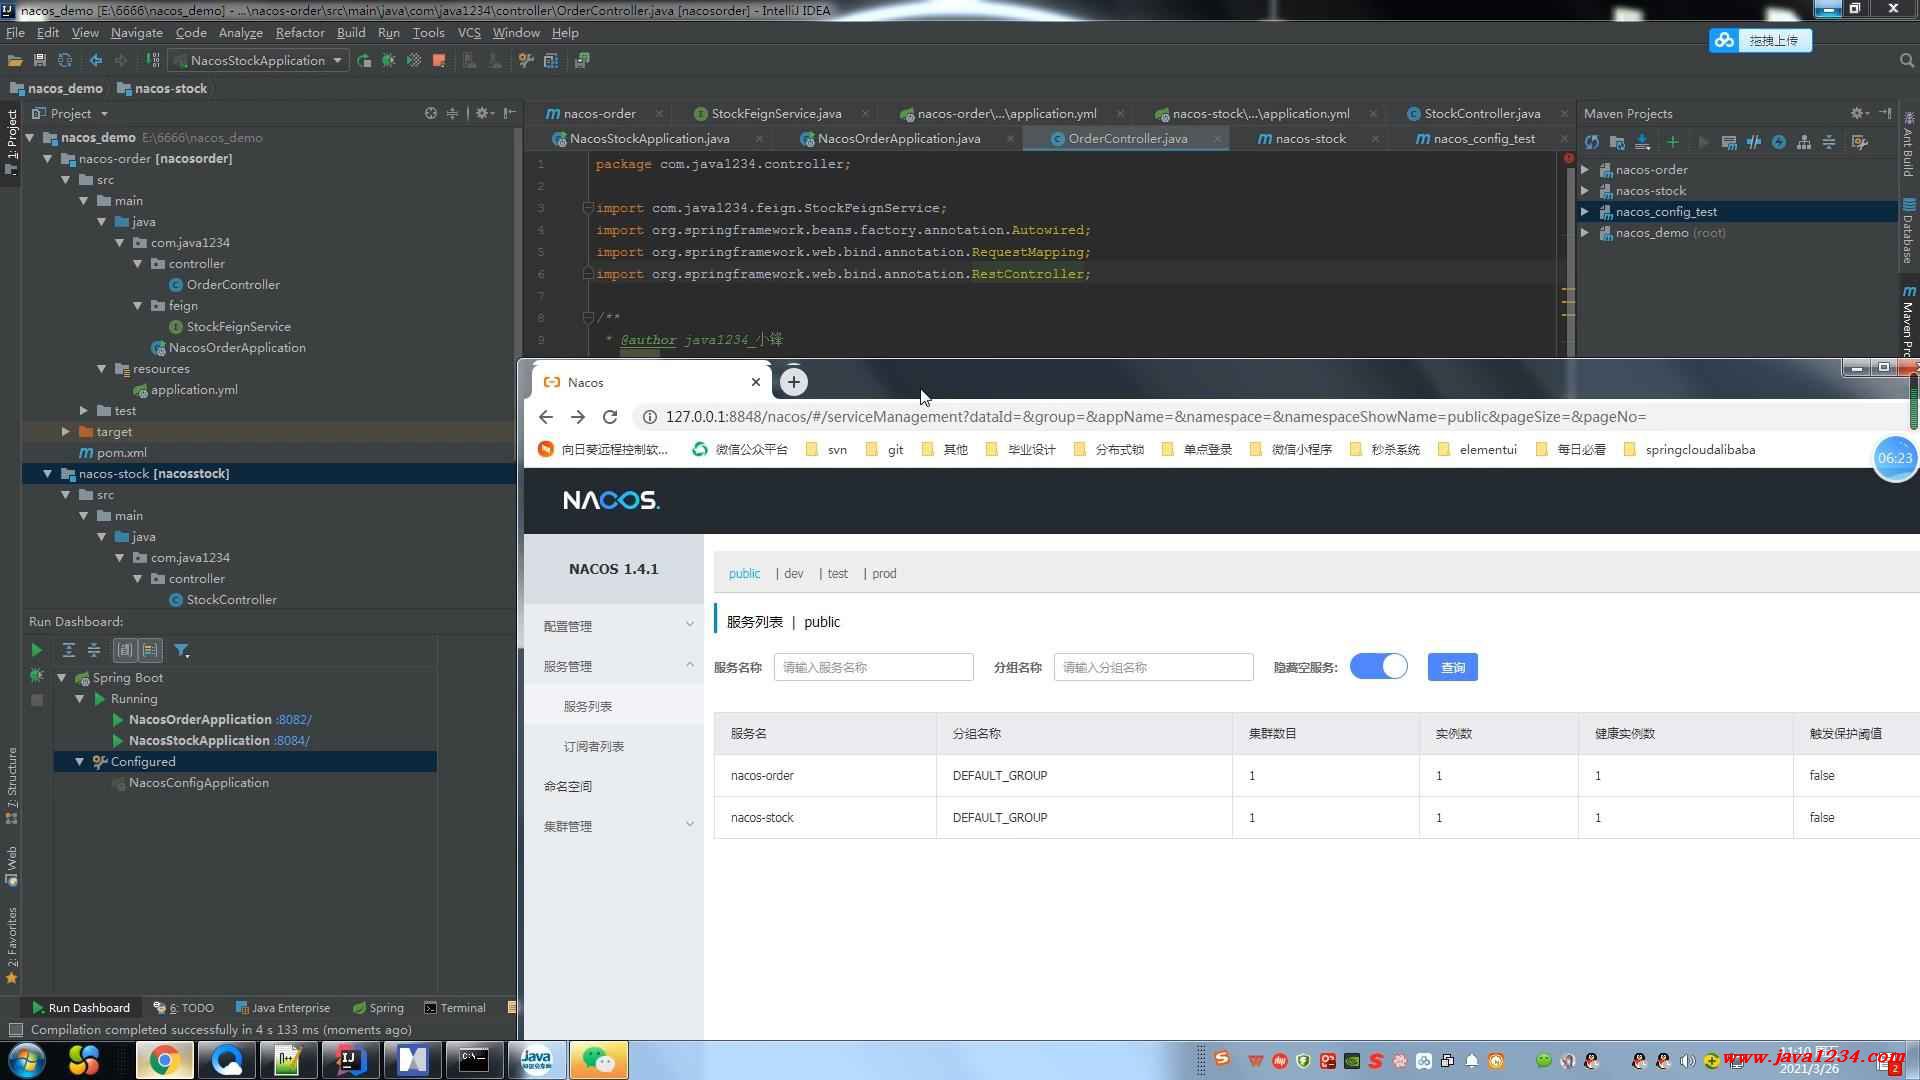Stop the running application with the red stop icon
Screen dimensions: 1920x1080
point(439,61)
